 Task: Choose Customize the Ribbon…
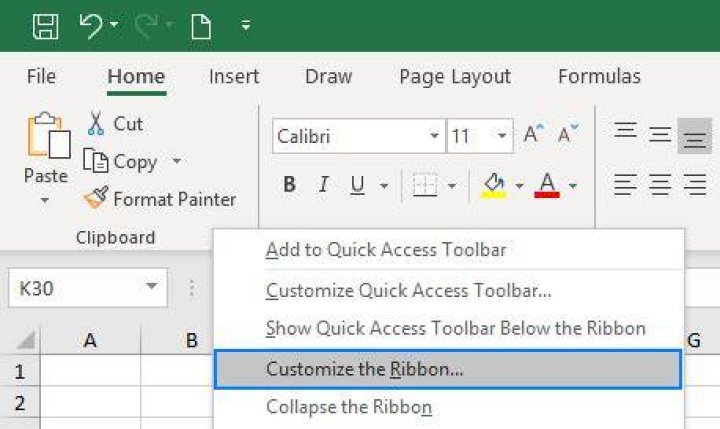click(448, 369)
